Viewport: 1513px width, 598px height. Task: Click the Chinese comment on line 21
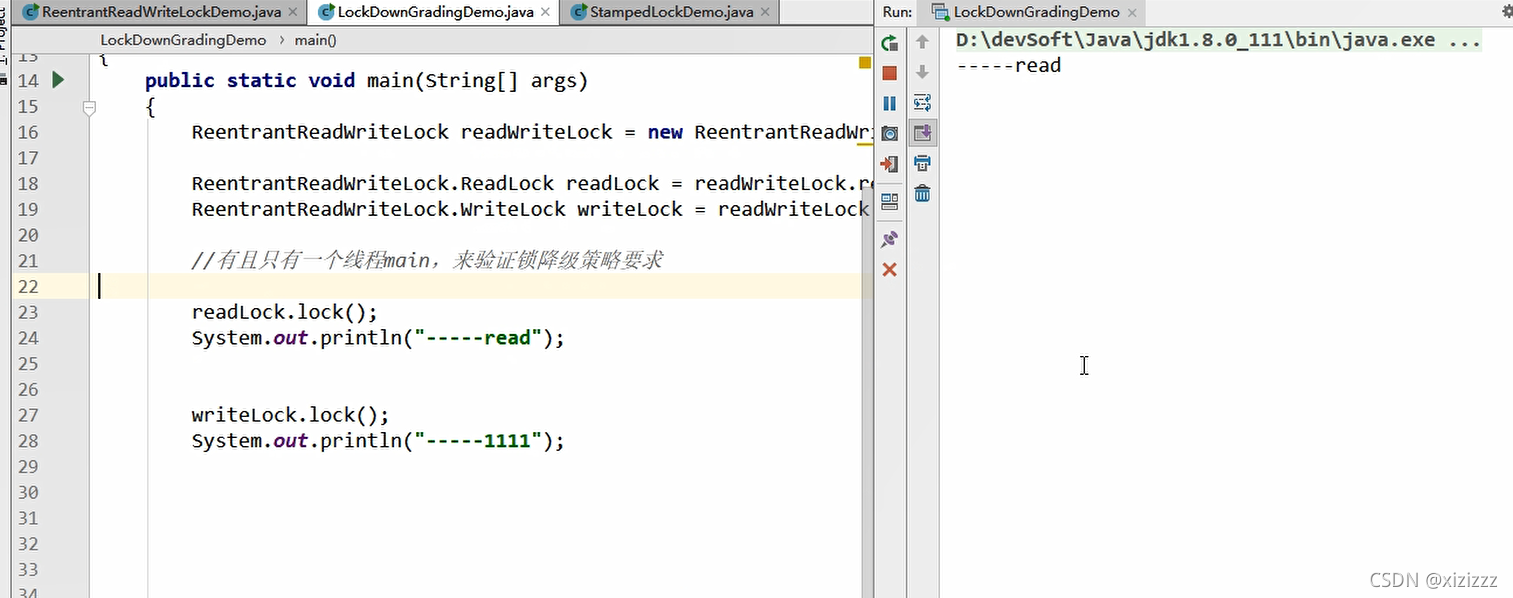(x=427, y=261)
